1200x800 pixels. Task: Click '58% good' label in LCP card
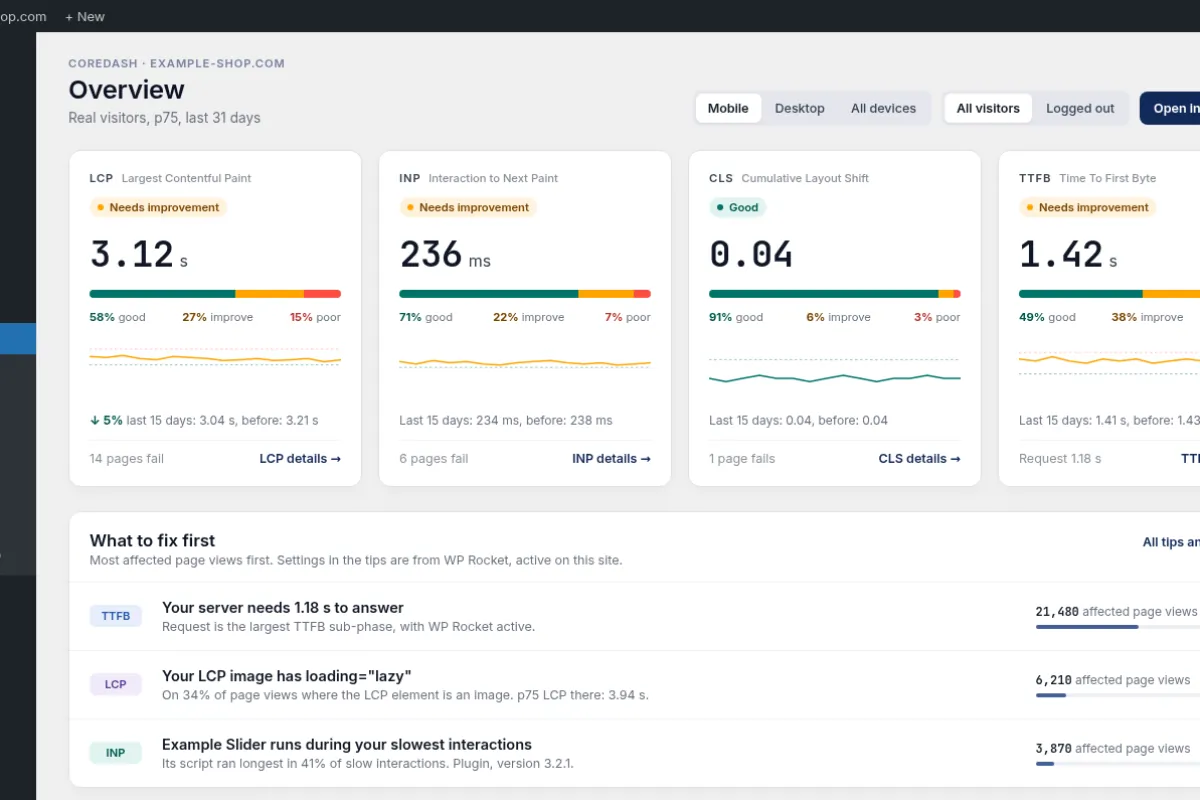(x=117, y=317)
